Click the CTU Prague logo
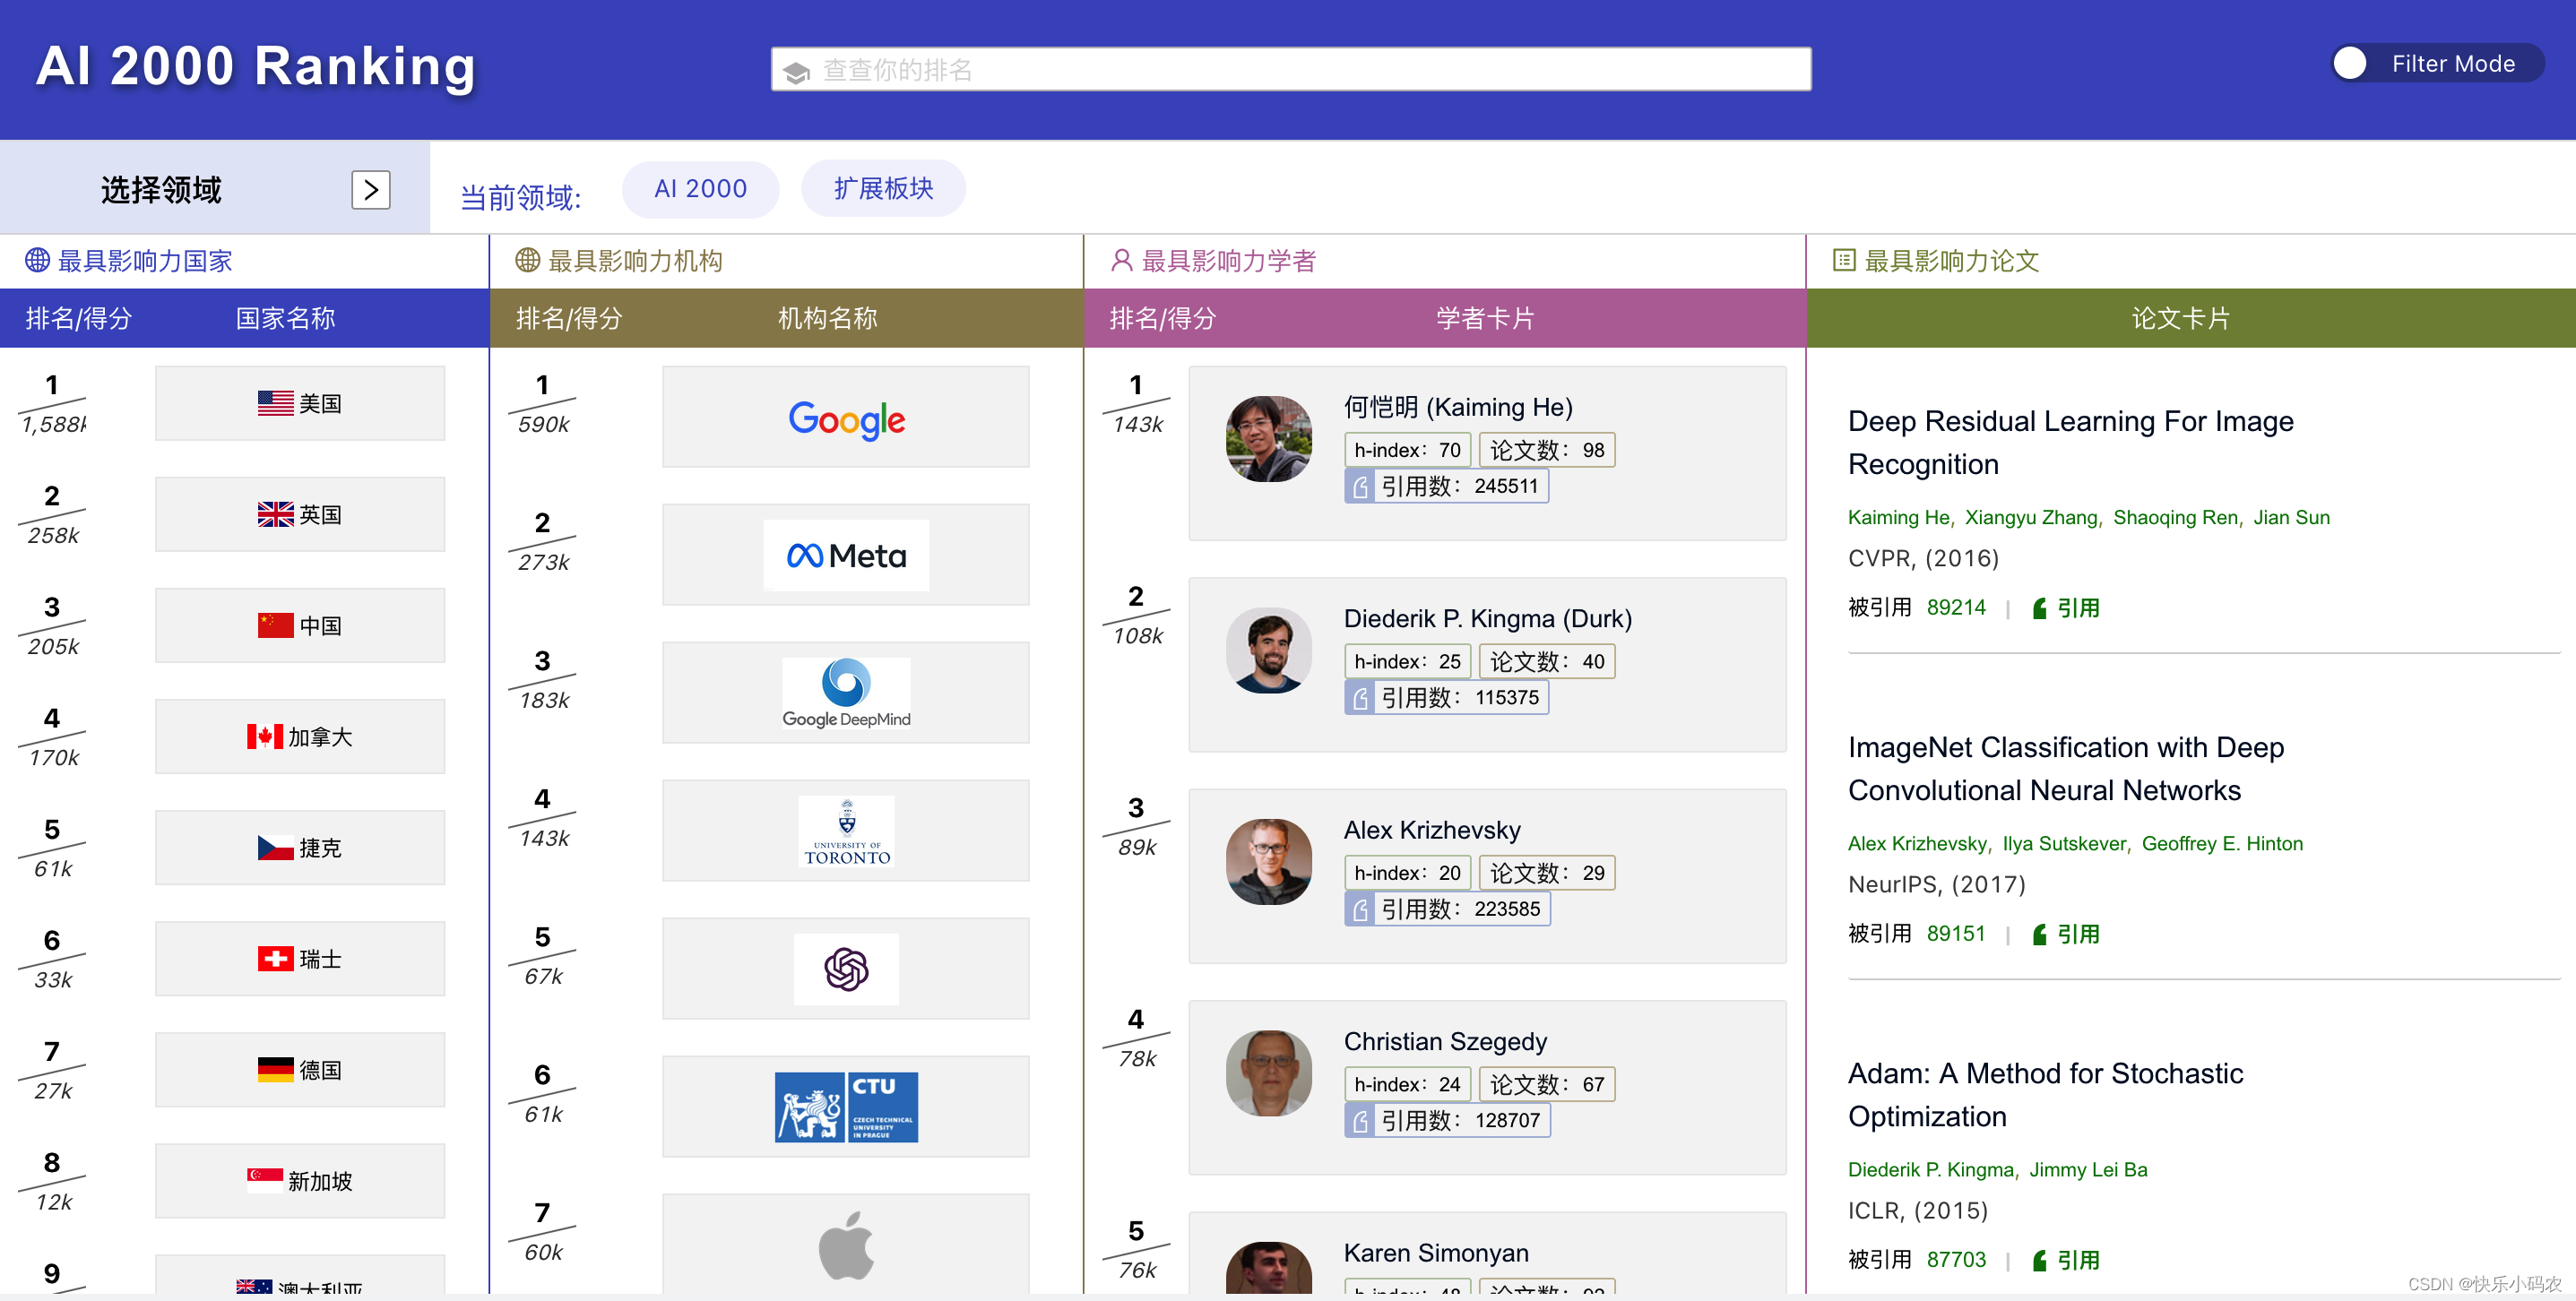 (x=846, y=1107)
